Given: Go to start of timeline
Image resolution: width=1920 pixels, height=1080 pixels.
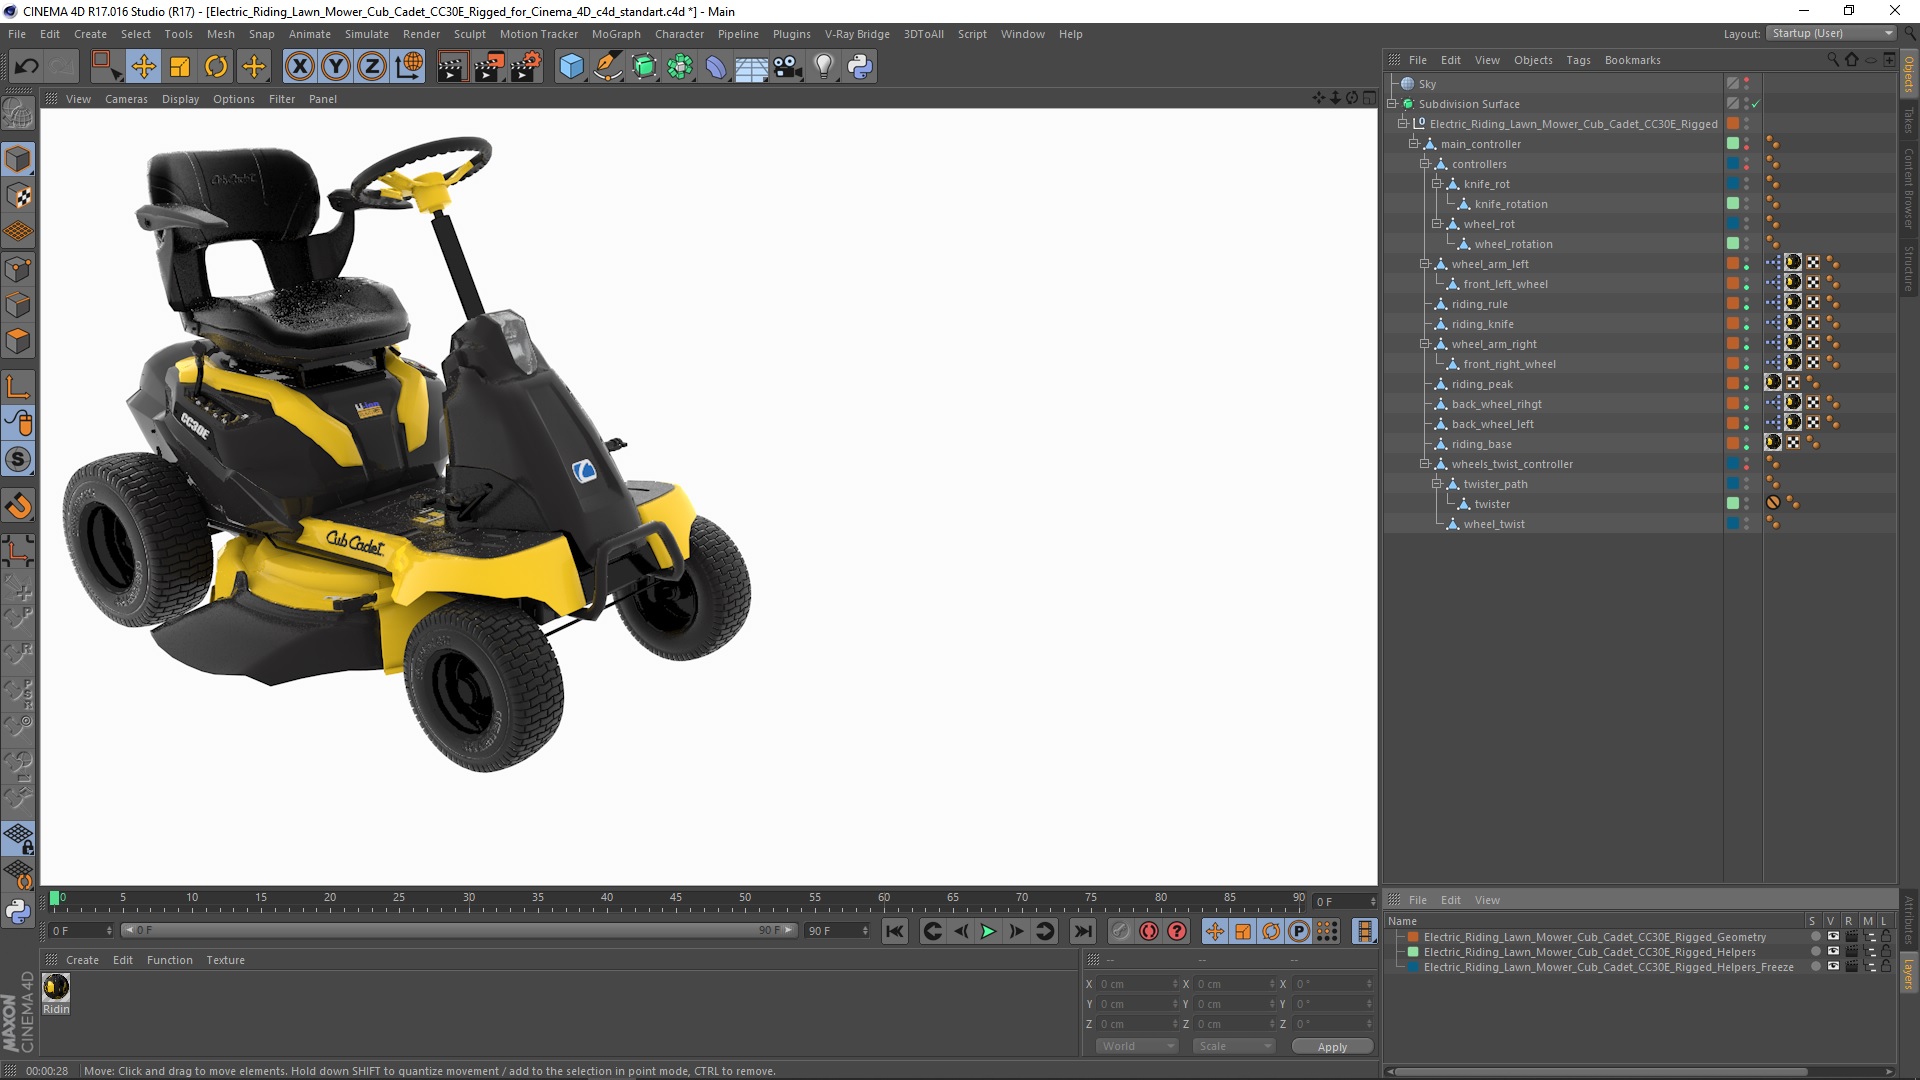Looking at the screenshot, I should [x=895, y=931].
